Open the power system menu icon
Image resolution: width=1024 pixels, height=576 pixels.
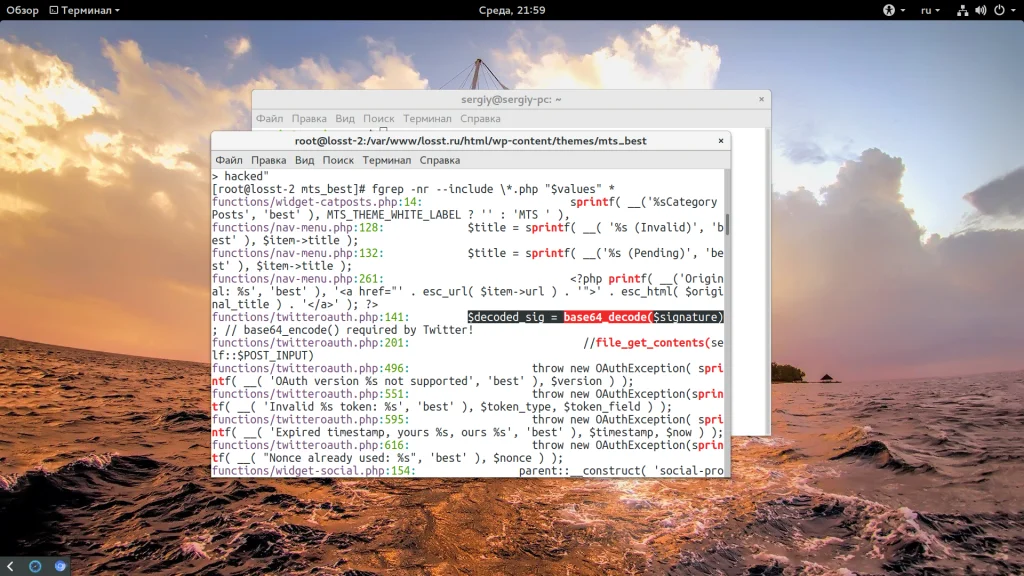pyautogui.click(x=999, y=10)
